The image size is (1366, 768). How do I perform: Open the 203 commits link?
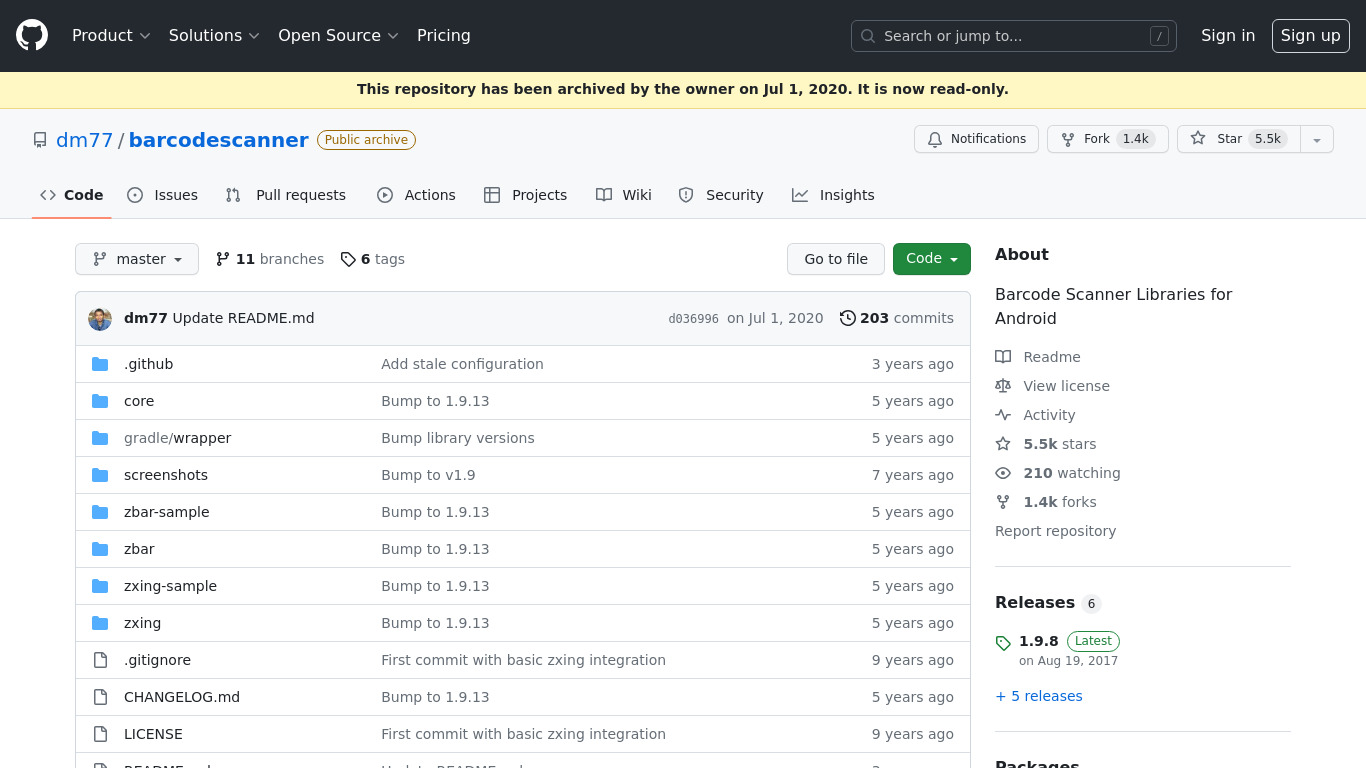point(897,318)
